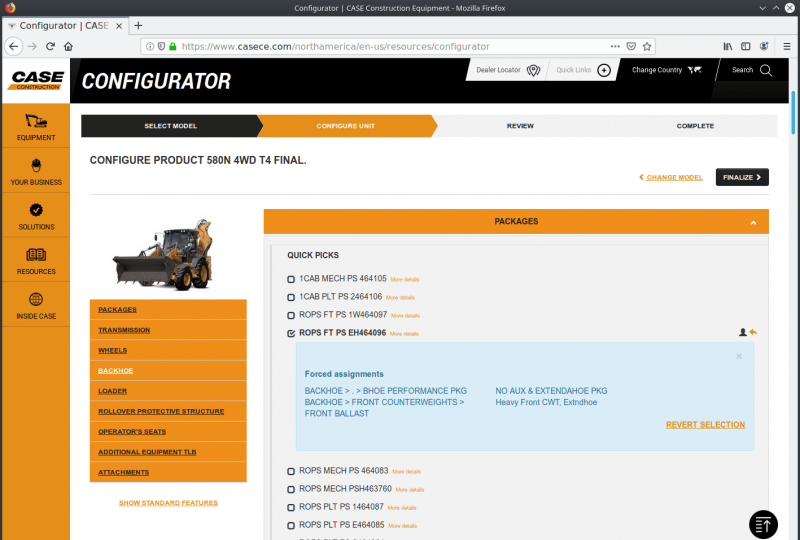Jump to Packages in left menu
The width and height of the screenshot is (800, 540).
[x=117, y=309]
